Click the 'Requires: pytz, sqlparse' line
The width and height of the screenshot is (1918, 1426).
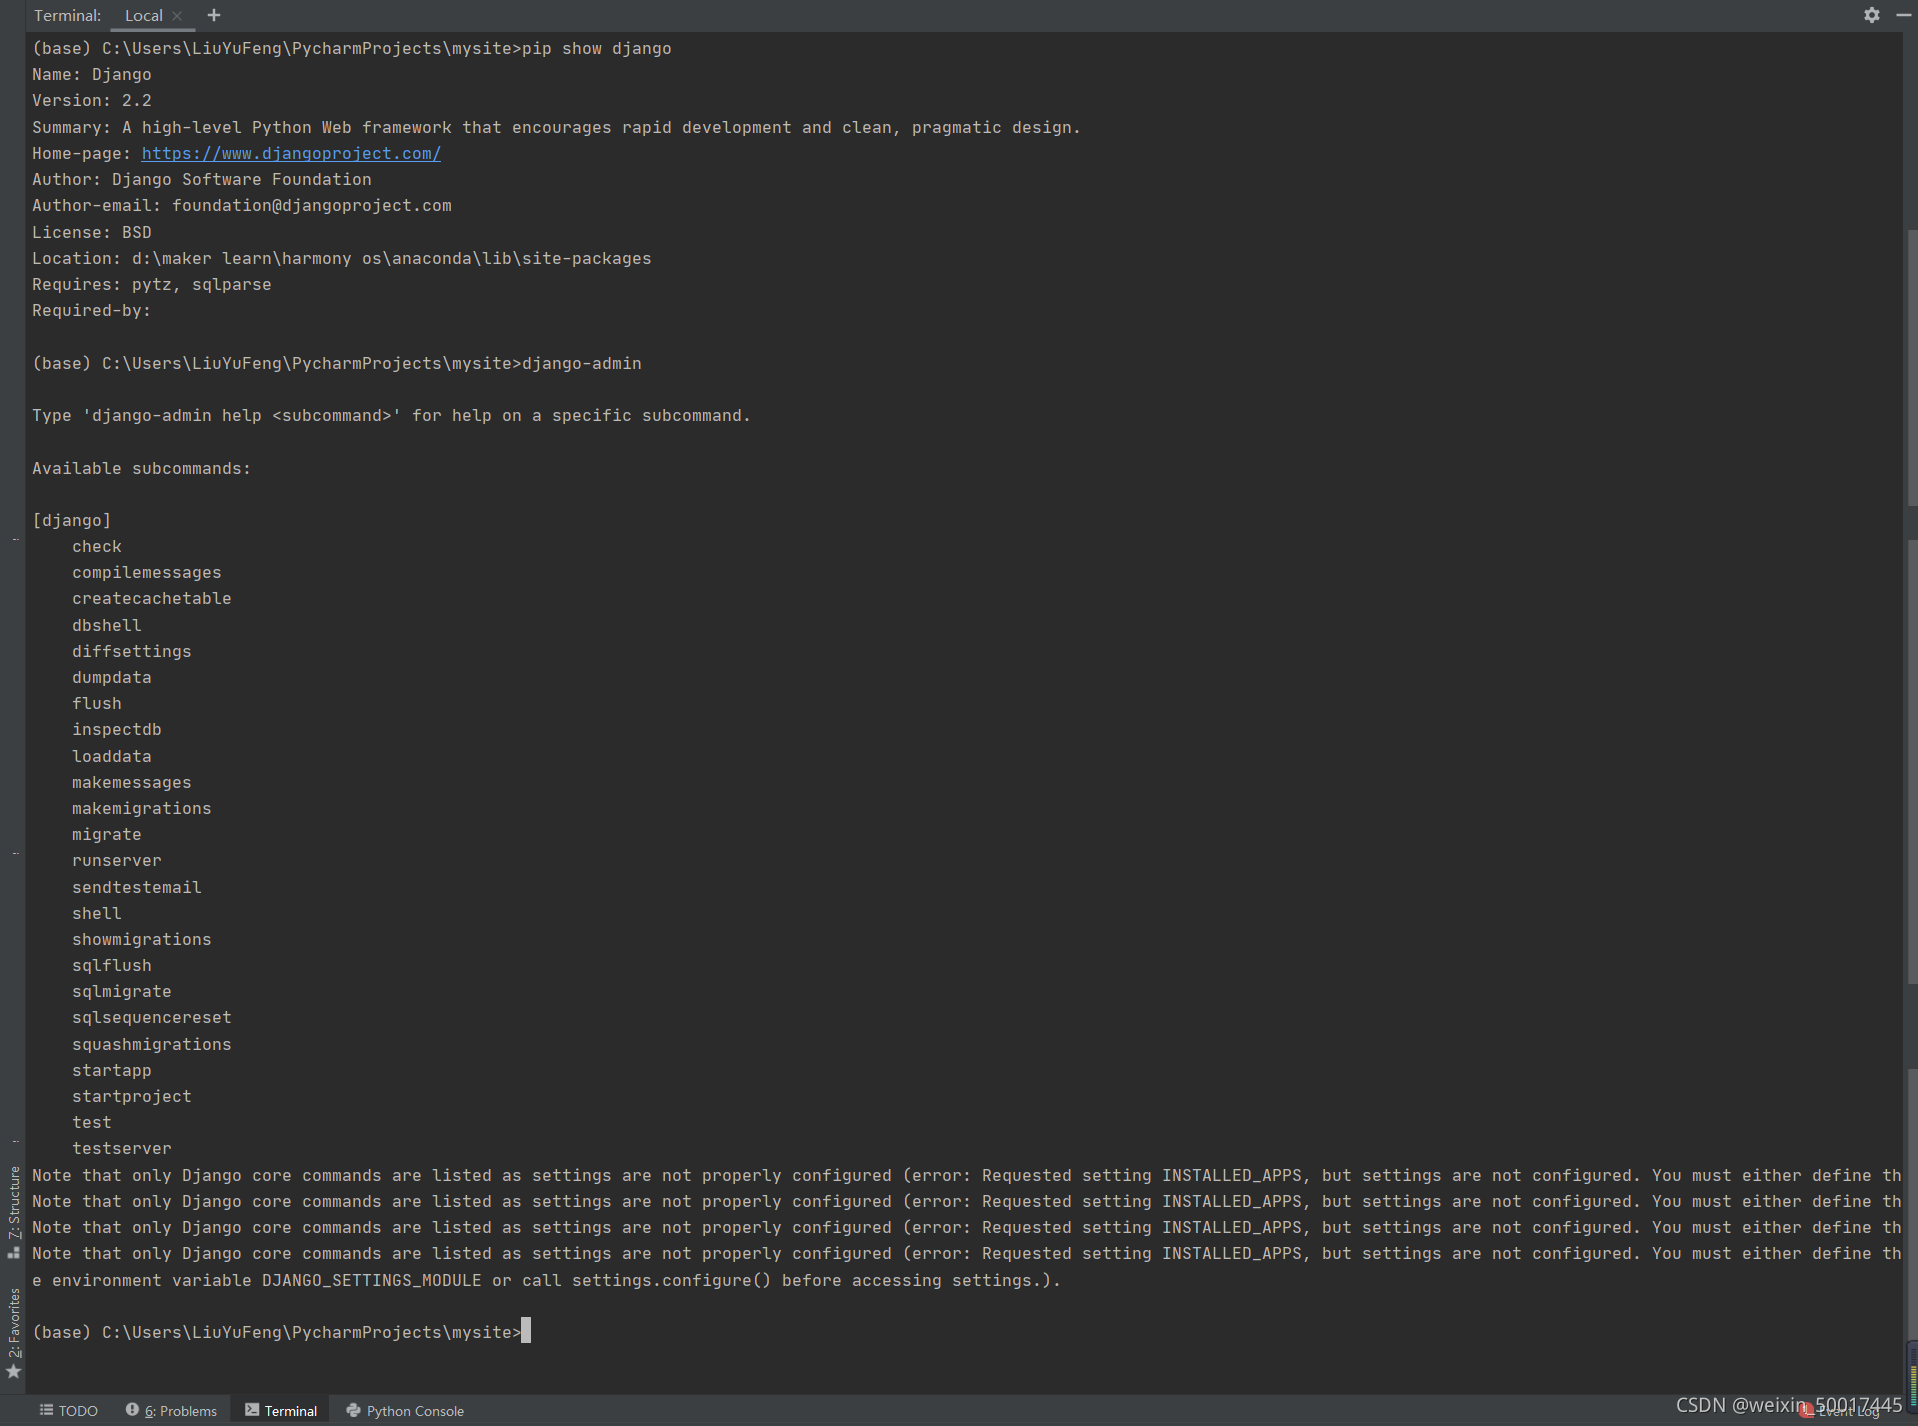(x=152, y=284)
